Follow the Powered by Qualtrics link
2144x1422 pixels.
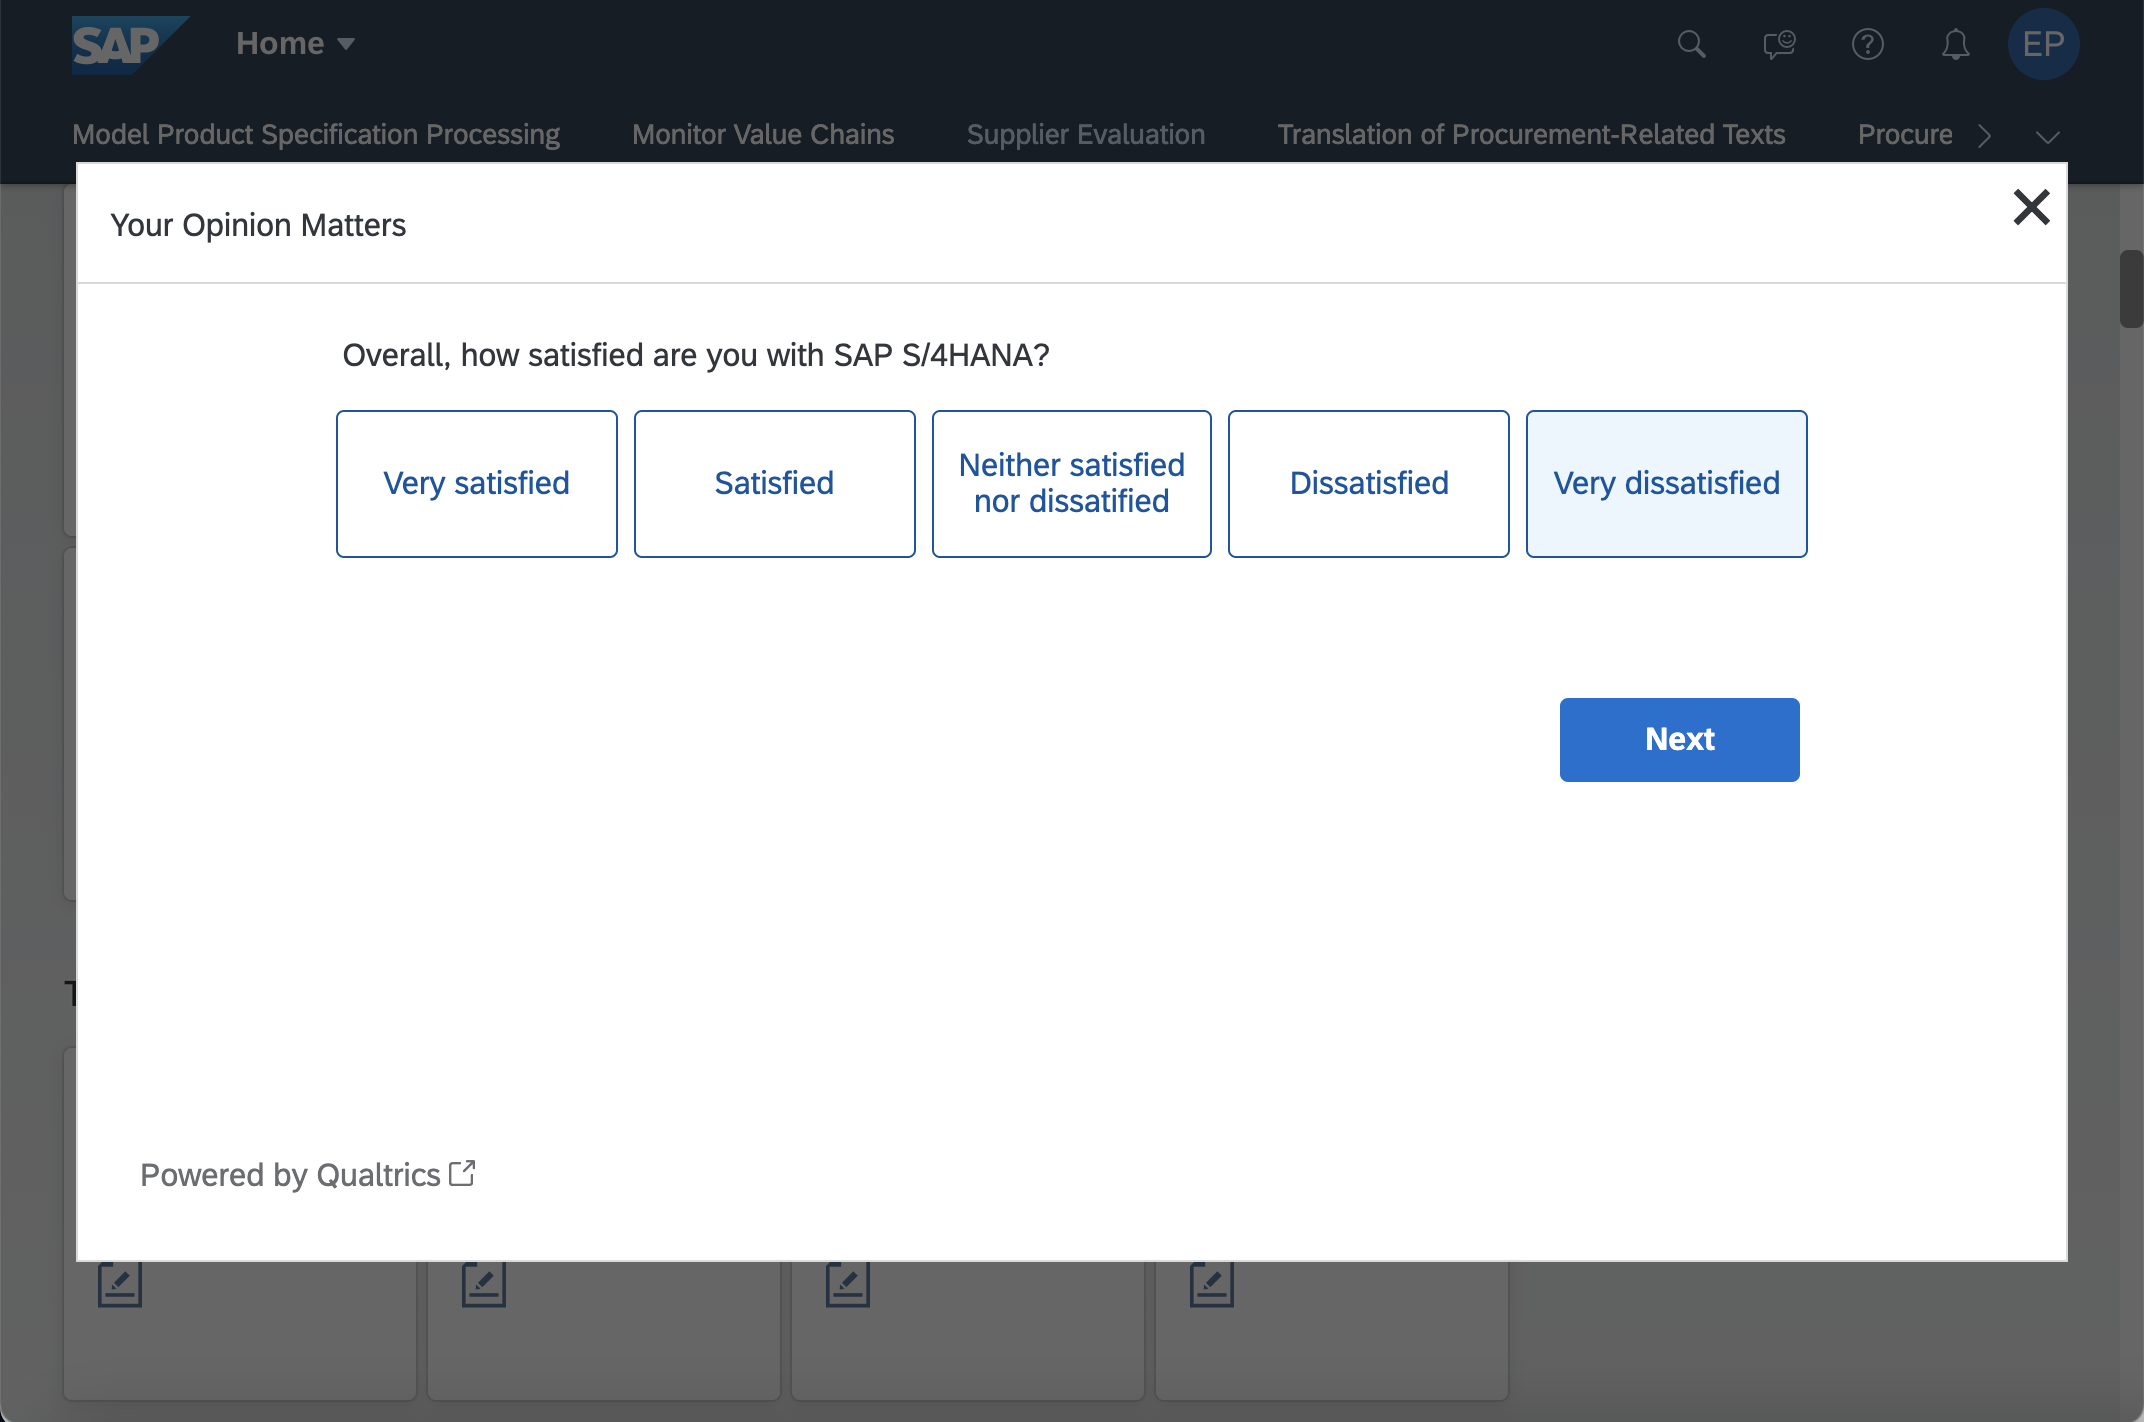(308, 1175)
